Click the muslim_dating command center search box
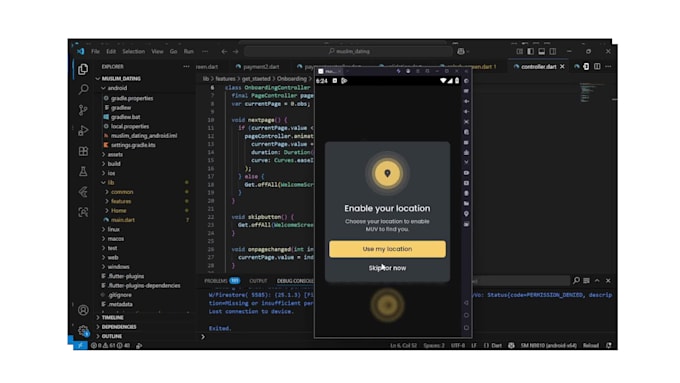Image resolution: width=680 pixels, height=383 pixels. tap(348, 51)
